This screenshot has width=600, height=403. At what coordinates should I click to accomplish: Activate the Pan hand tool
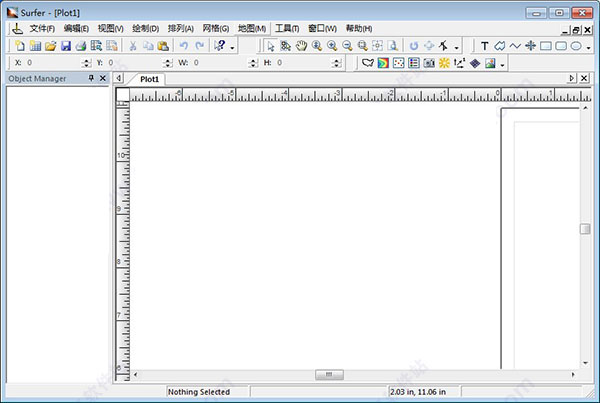[x=302, y=46]
